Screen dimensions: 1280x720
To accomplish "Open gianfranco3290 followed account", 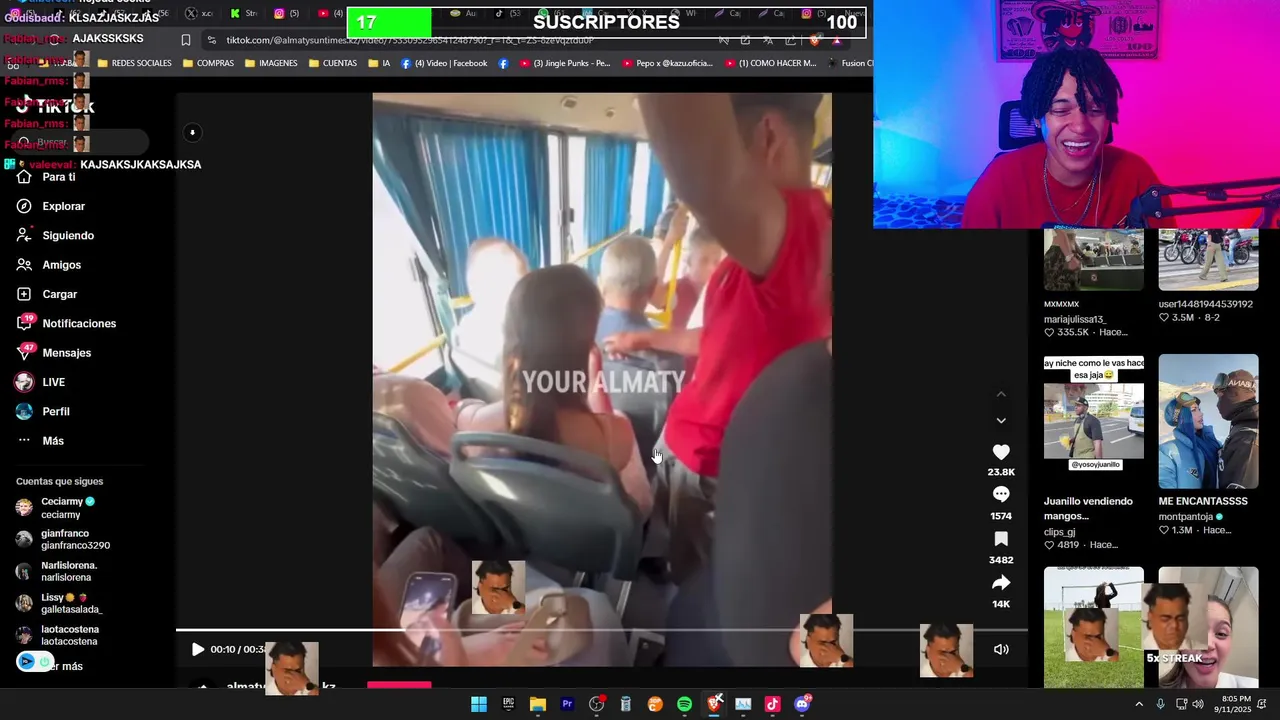I will tap(62, 539).
